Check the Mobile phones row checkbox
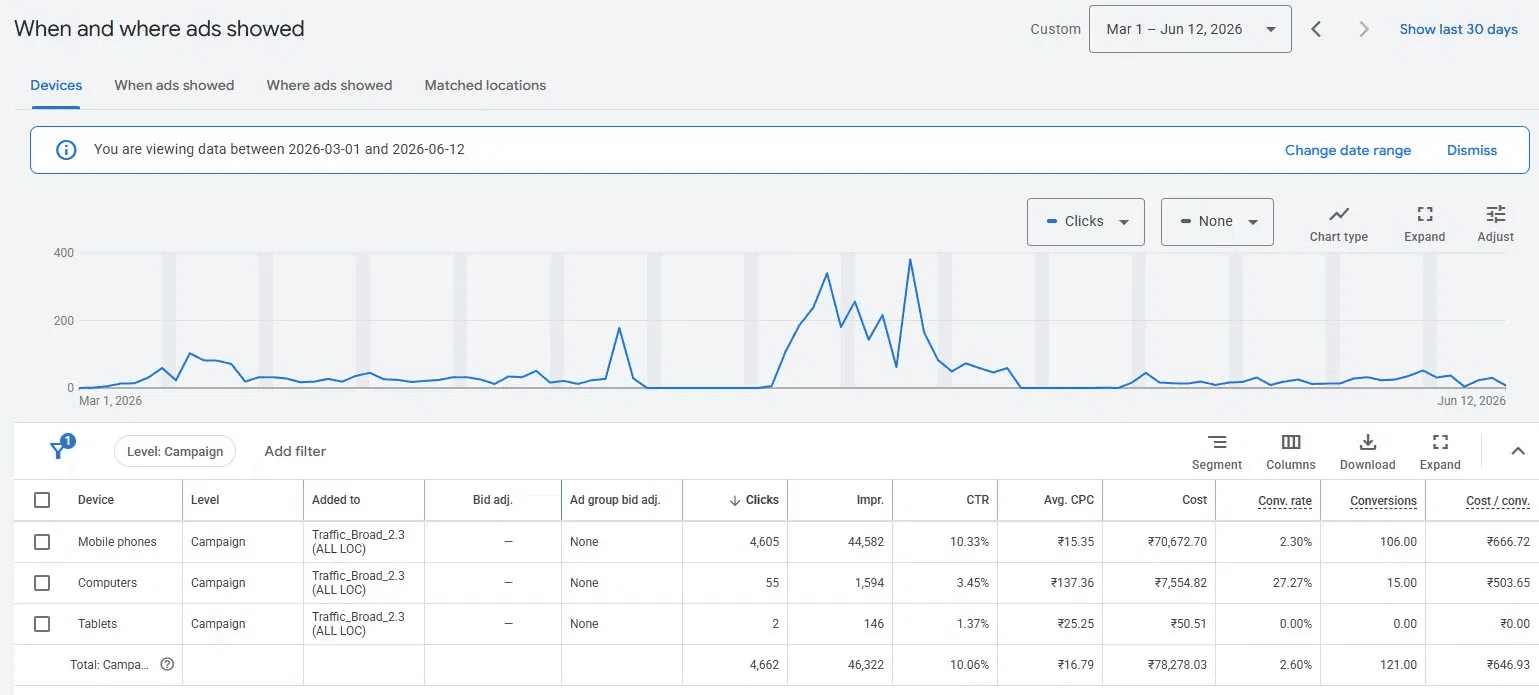This screenshot has width=1539, height=695. click(42, 542)
